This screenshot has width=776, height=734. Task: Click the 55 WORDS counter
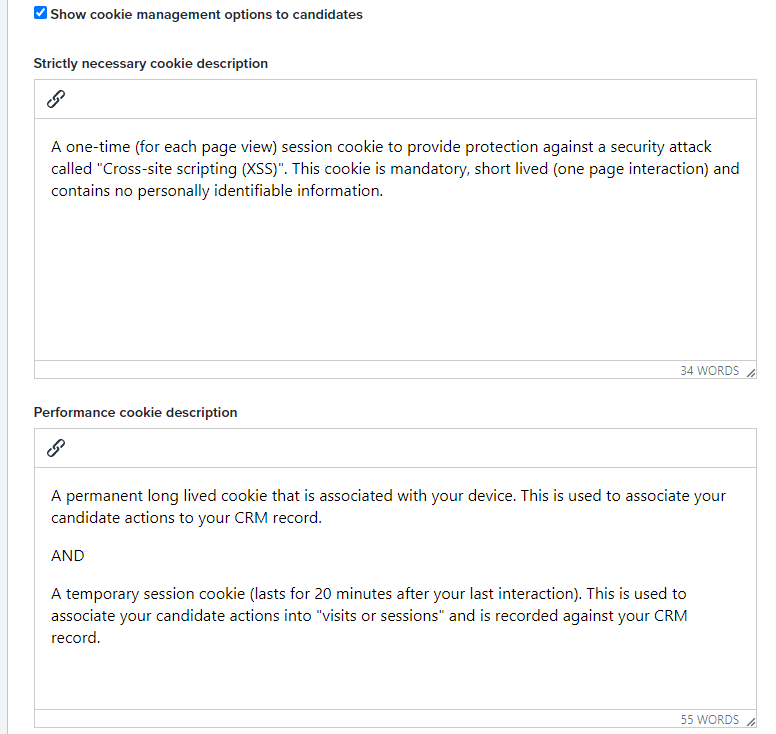click(709, 720)
